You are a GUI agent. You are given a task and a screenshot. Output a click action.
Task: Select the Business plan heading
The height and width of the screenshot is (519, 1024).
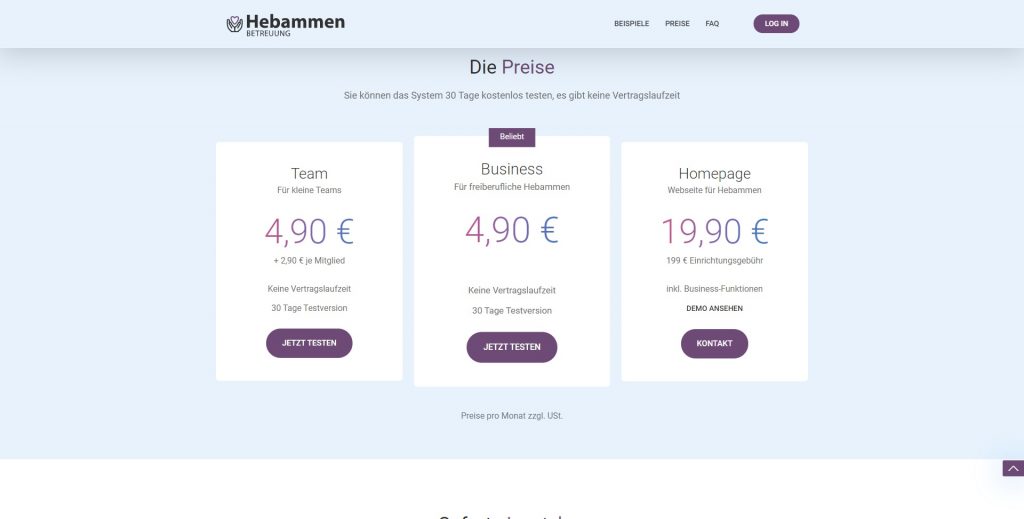tap(512, 169)
